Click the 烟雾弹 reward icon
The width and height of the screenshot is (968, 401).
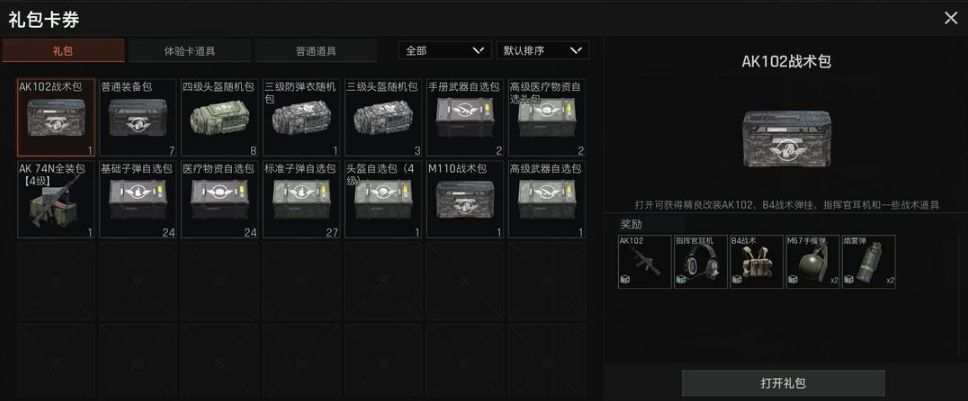pos(869,262)
